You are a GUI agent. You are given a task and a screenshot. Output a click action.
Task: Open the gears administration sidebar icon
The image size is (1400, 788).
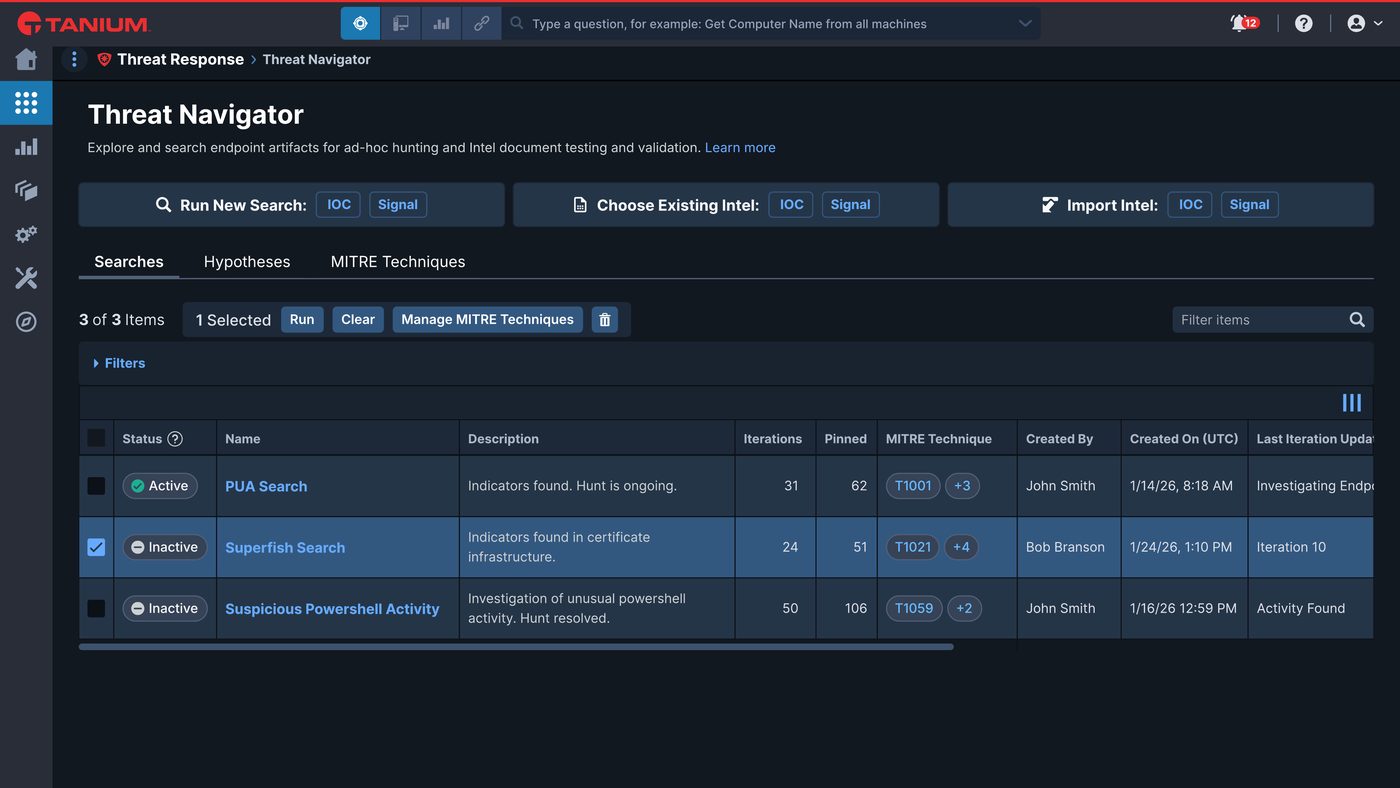point(26,234)
